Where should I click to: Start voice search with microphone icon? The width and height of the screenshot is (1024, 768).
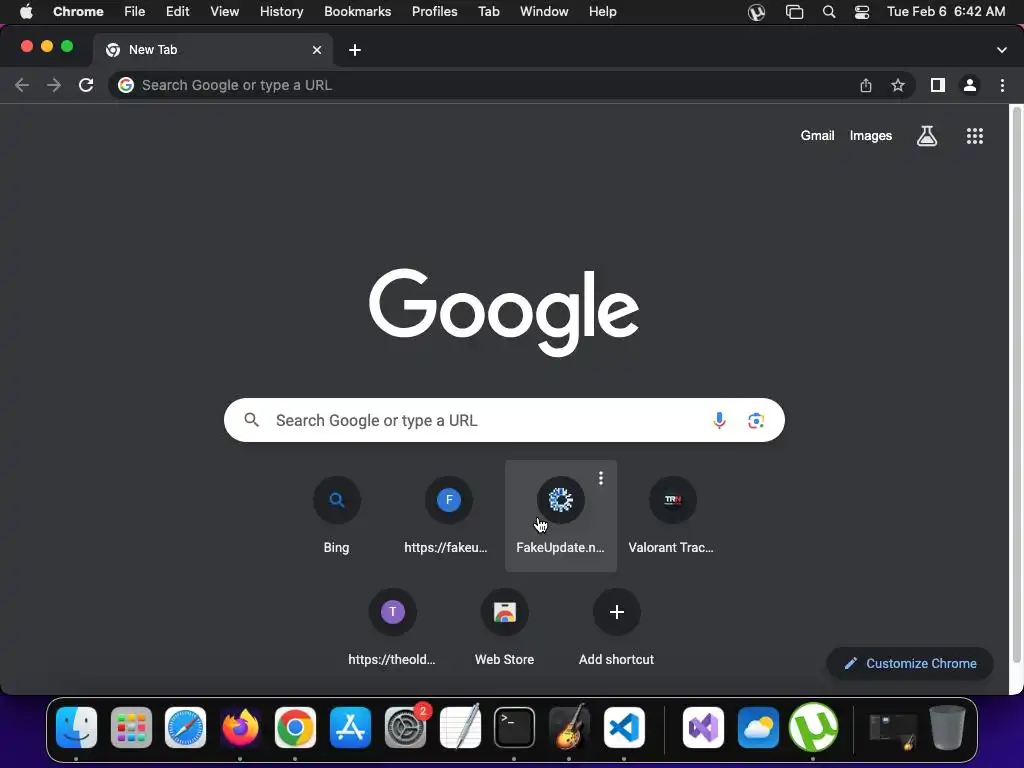point(719,421)
